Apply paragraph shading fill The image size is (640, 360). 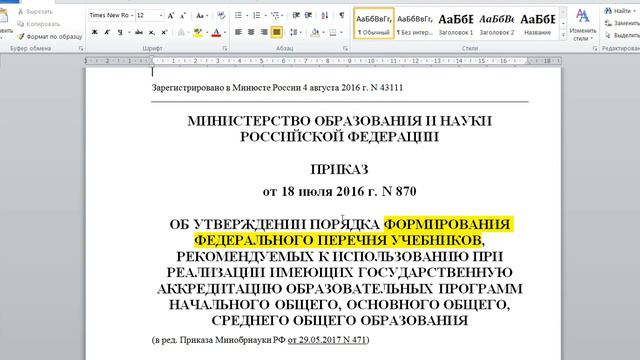click(314, 32)
